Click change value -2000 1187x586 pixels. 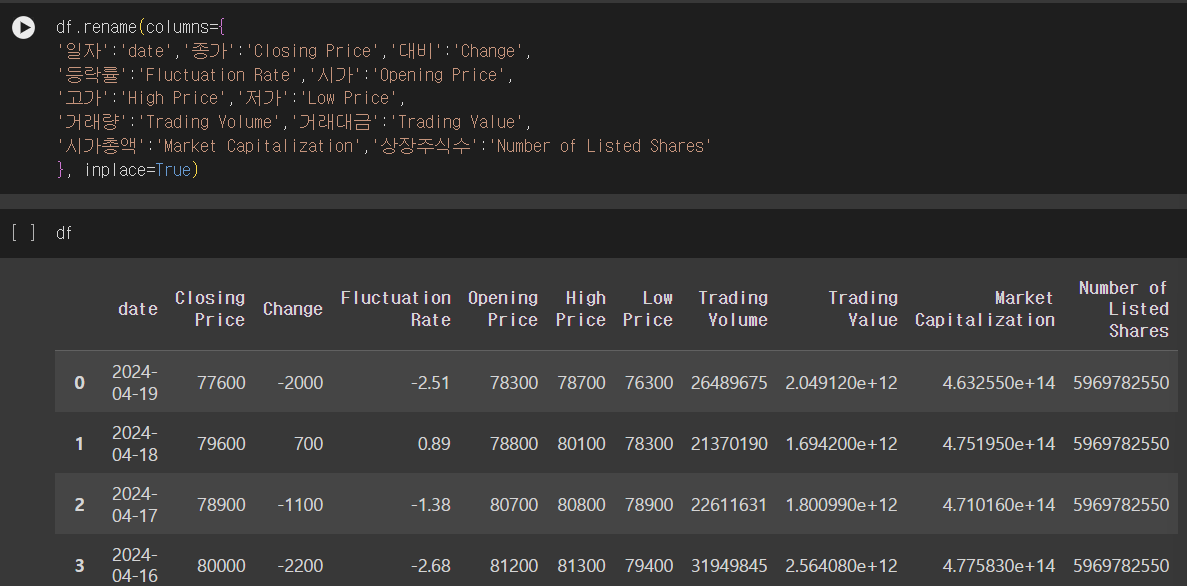pyautogui.click(x=301, y=382)
